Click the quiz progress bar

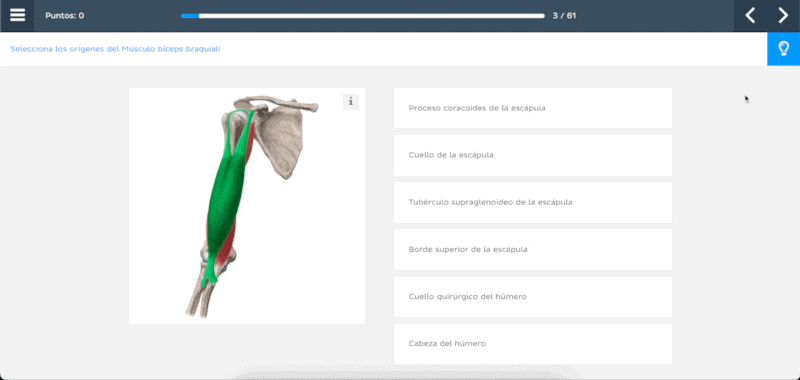click(x=363, y=16)
